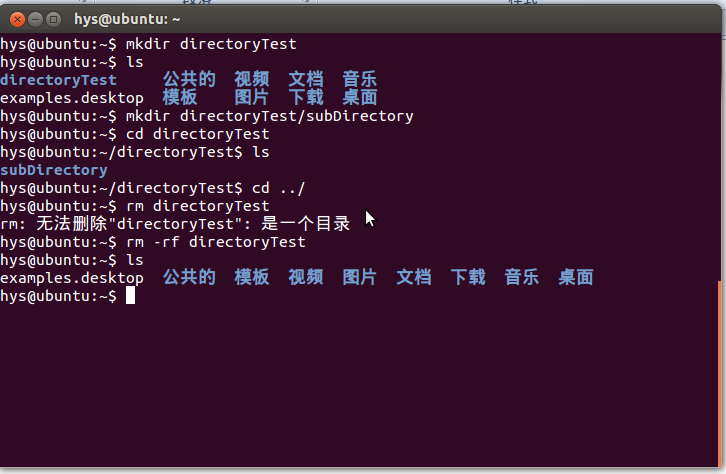Minimize the terminal window

click(x=36, y=19)
